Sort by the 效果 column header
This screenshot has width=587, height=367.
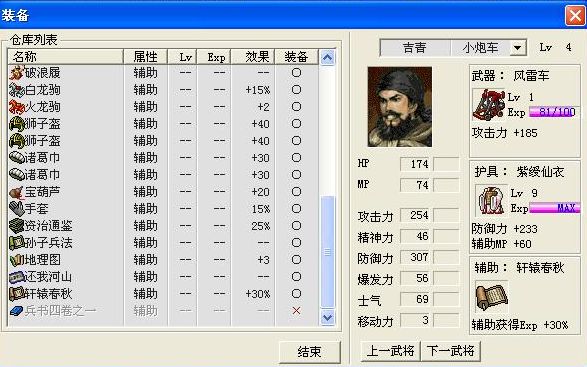point(253,57)
